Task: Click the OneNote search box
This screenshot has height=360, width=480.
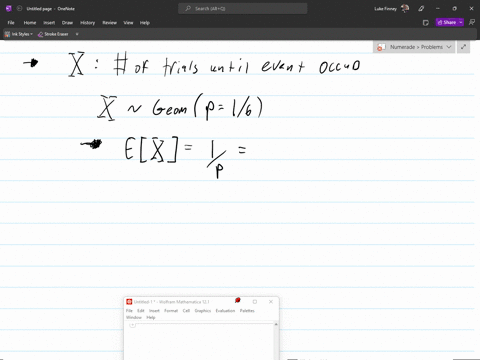Action: 243,9
